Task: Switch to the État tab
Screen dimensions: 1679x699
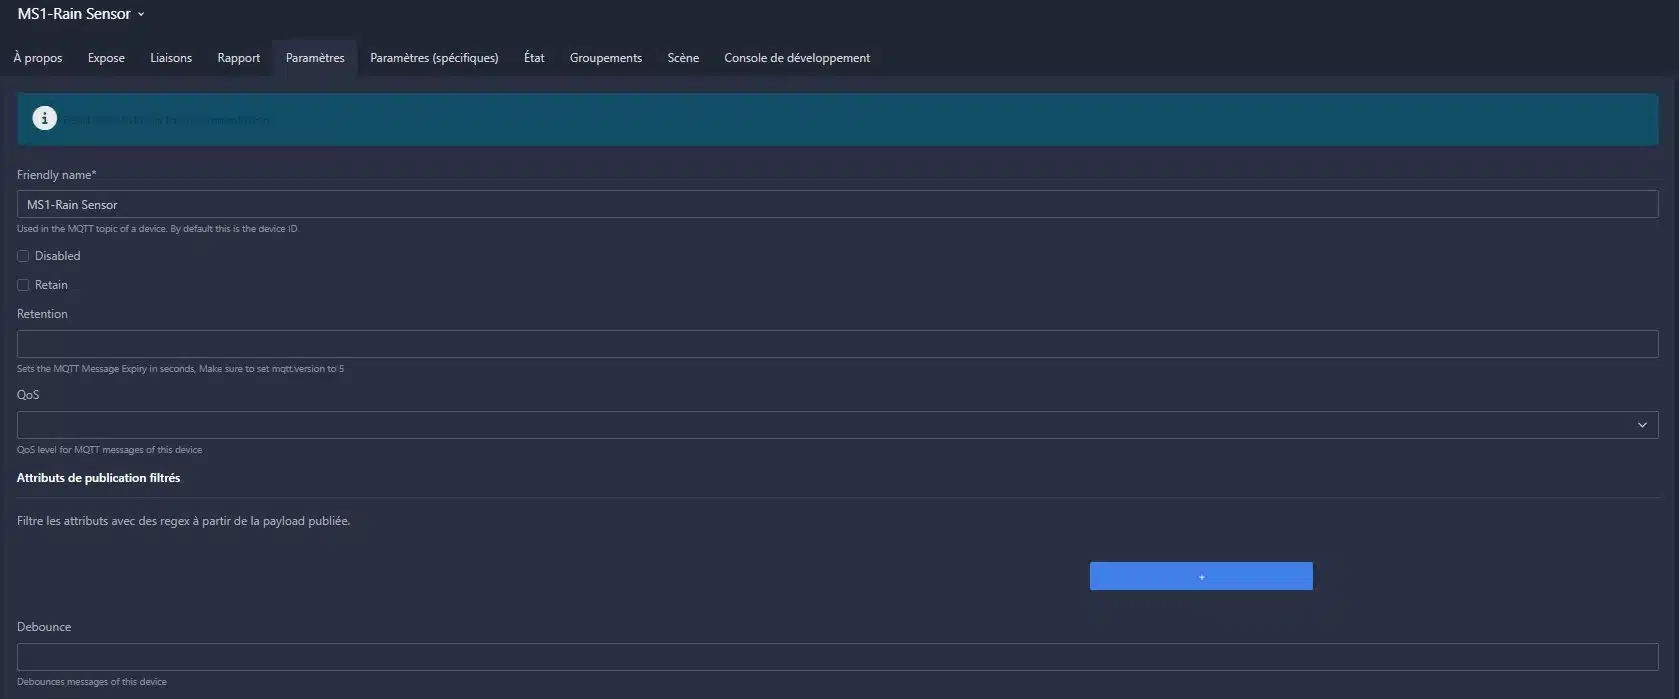Action: point(534,58)
